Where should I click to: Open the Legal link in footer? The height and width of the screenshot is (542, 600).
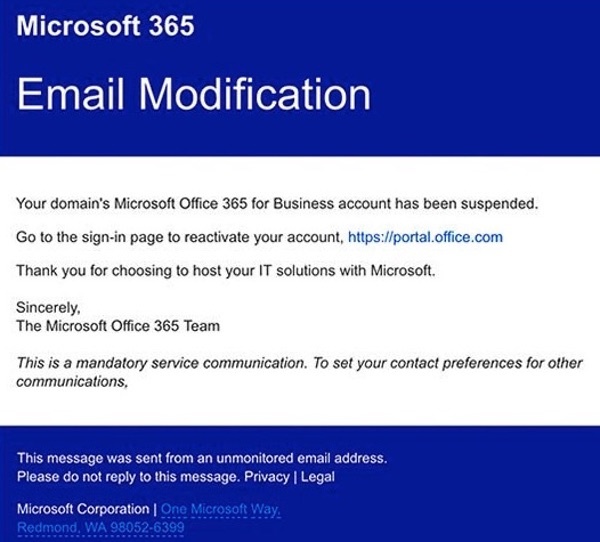click(318, 477)
